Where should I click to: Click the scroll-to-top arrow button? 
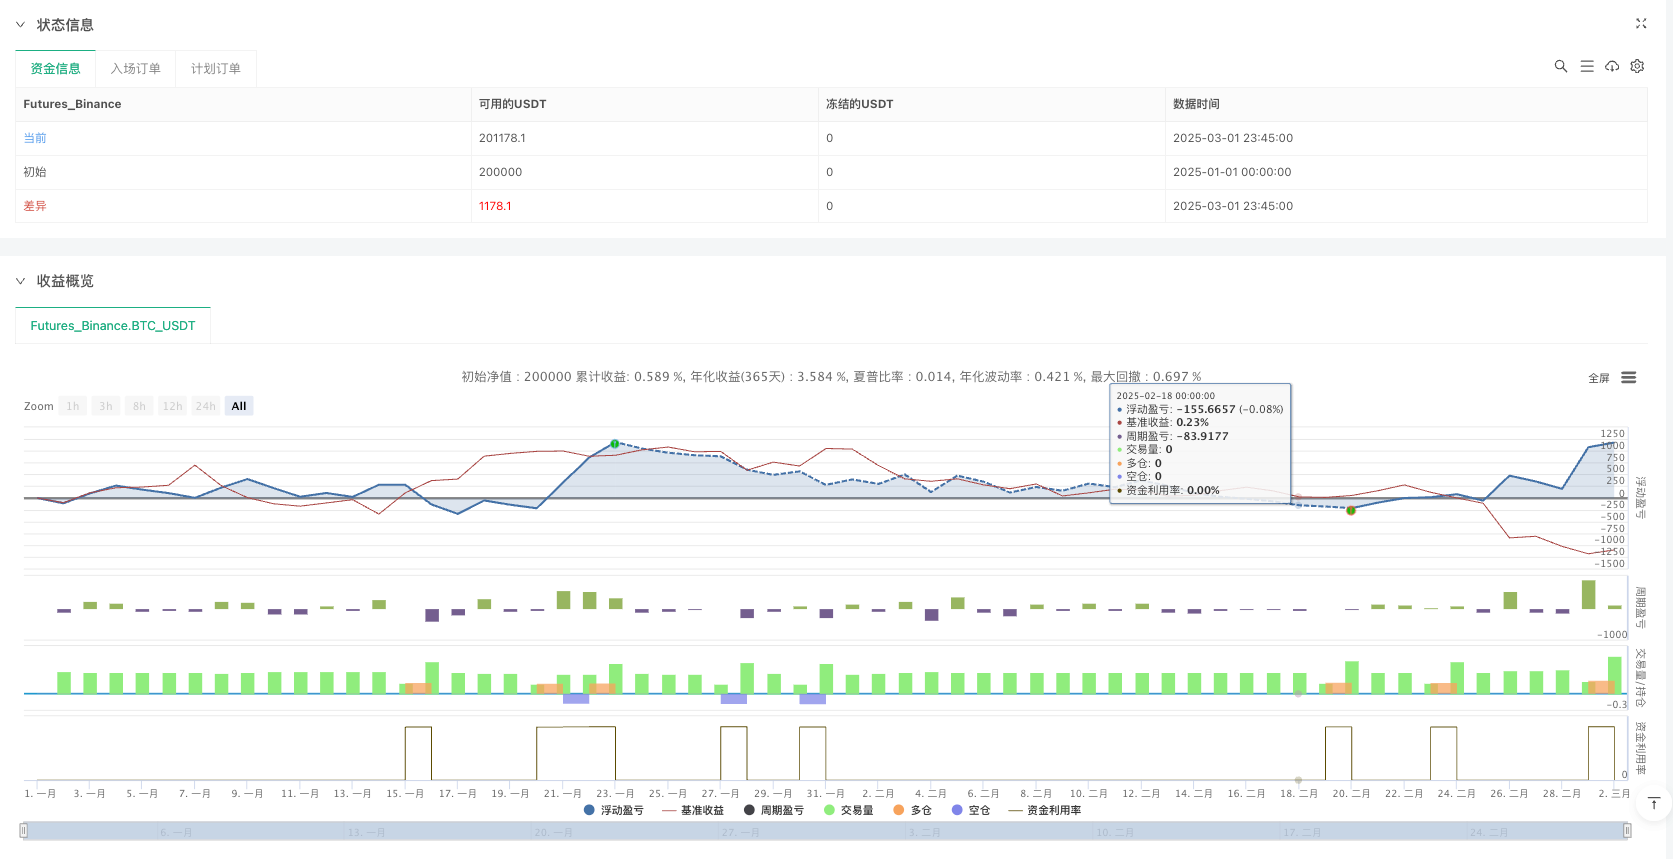[x=1653, y=804]
